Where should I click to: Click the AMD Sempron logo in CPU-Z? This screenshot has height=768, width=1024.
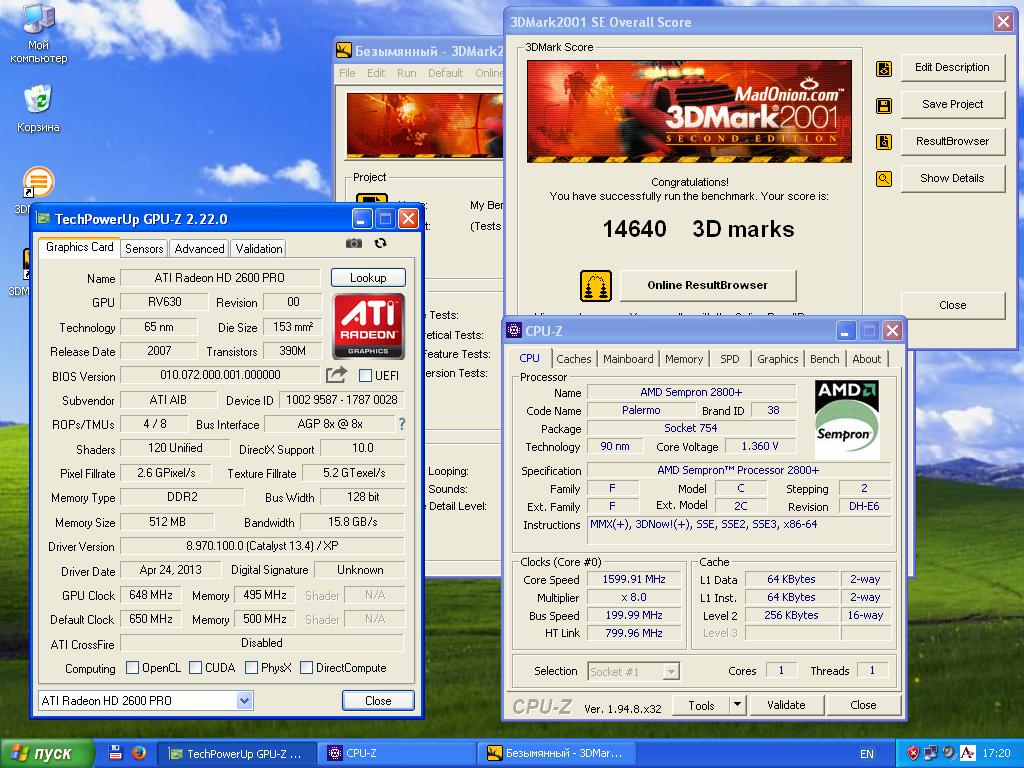pos(847,420)
